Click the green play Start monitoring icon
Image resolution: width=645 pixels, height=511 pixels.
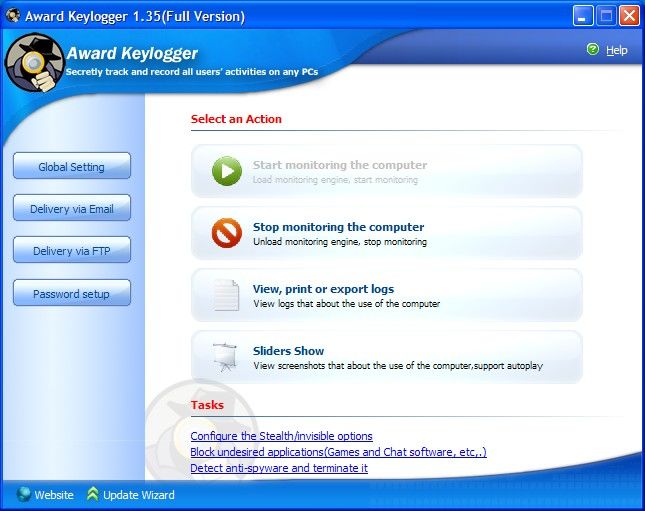point(227,171)
